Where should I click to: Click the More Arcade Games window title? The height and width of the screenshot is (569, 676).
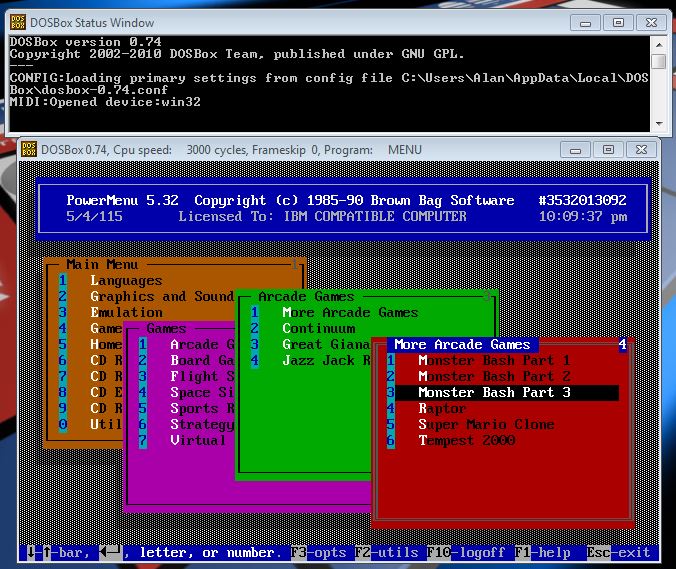click(462, 344)
